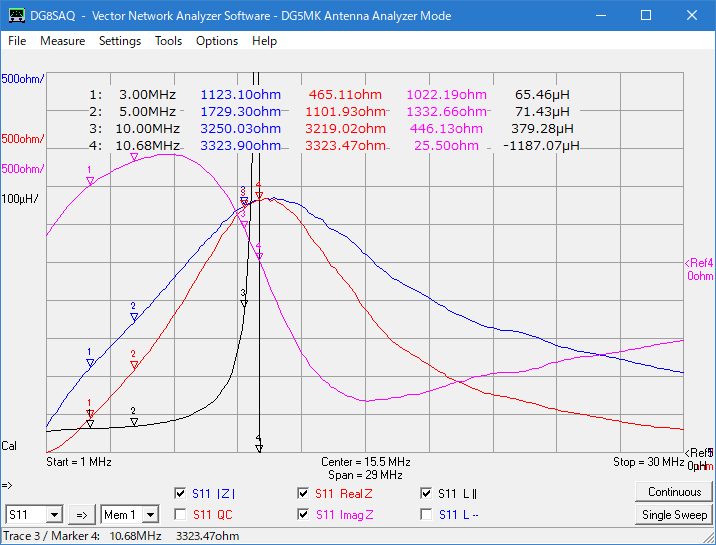Click the Cal status label
The image size is (716, 545).
[9, 445]
